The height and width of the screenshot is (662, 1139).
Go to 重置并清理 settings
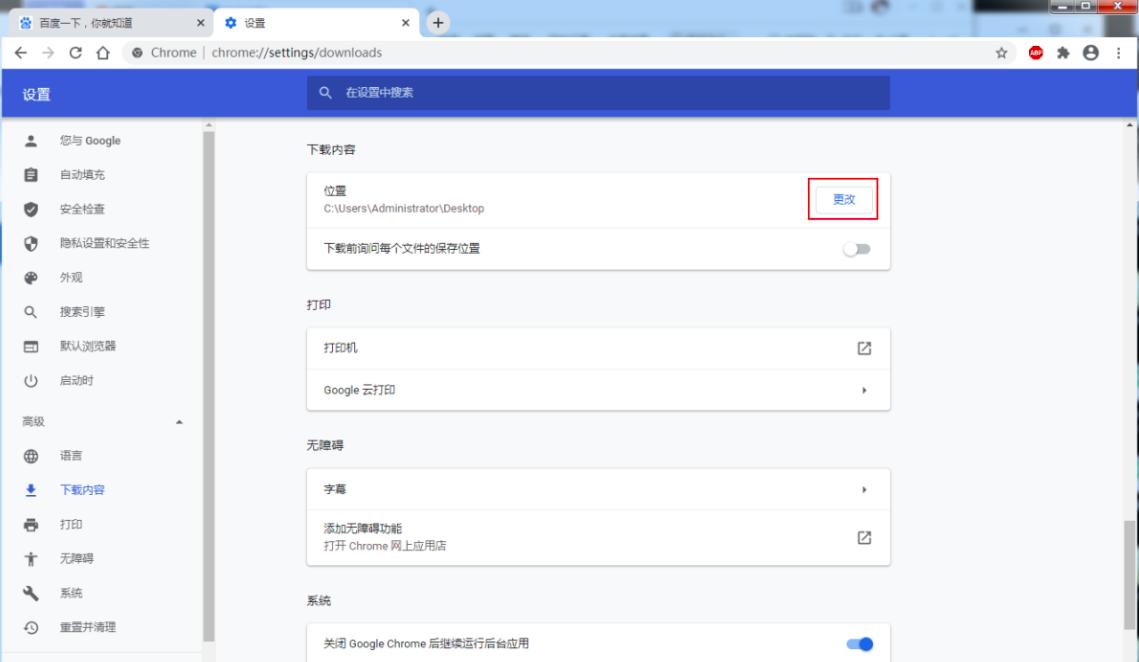point(88,627)
